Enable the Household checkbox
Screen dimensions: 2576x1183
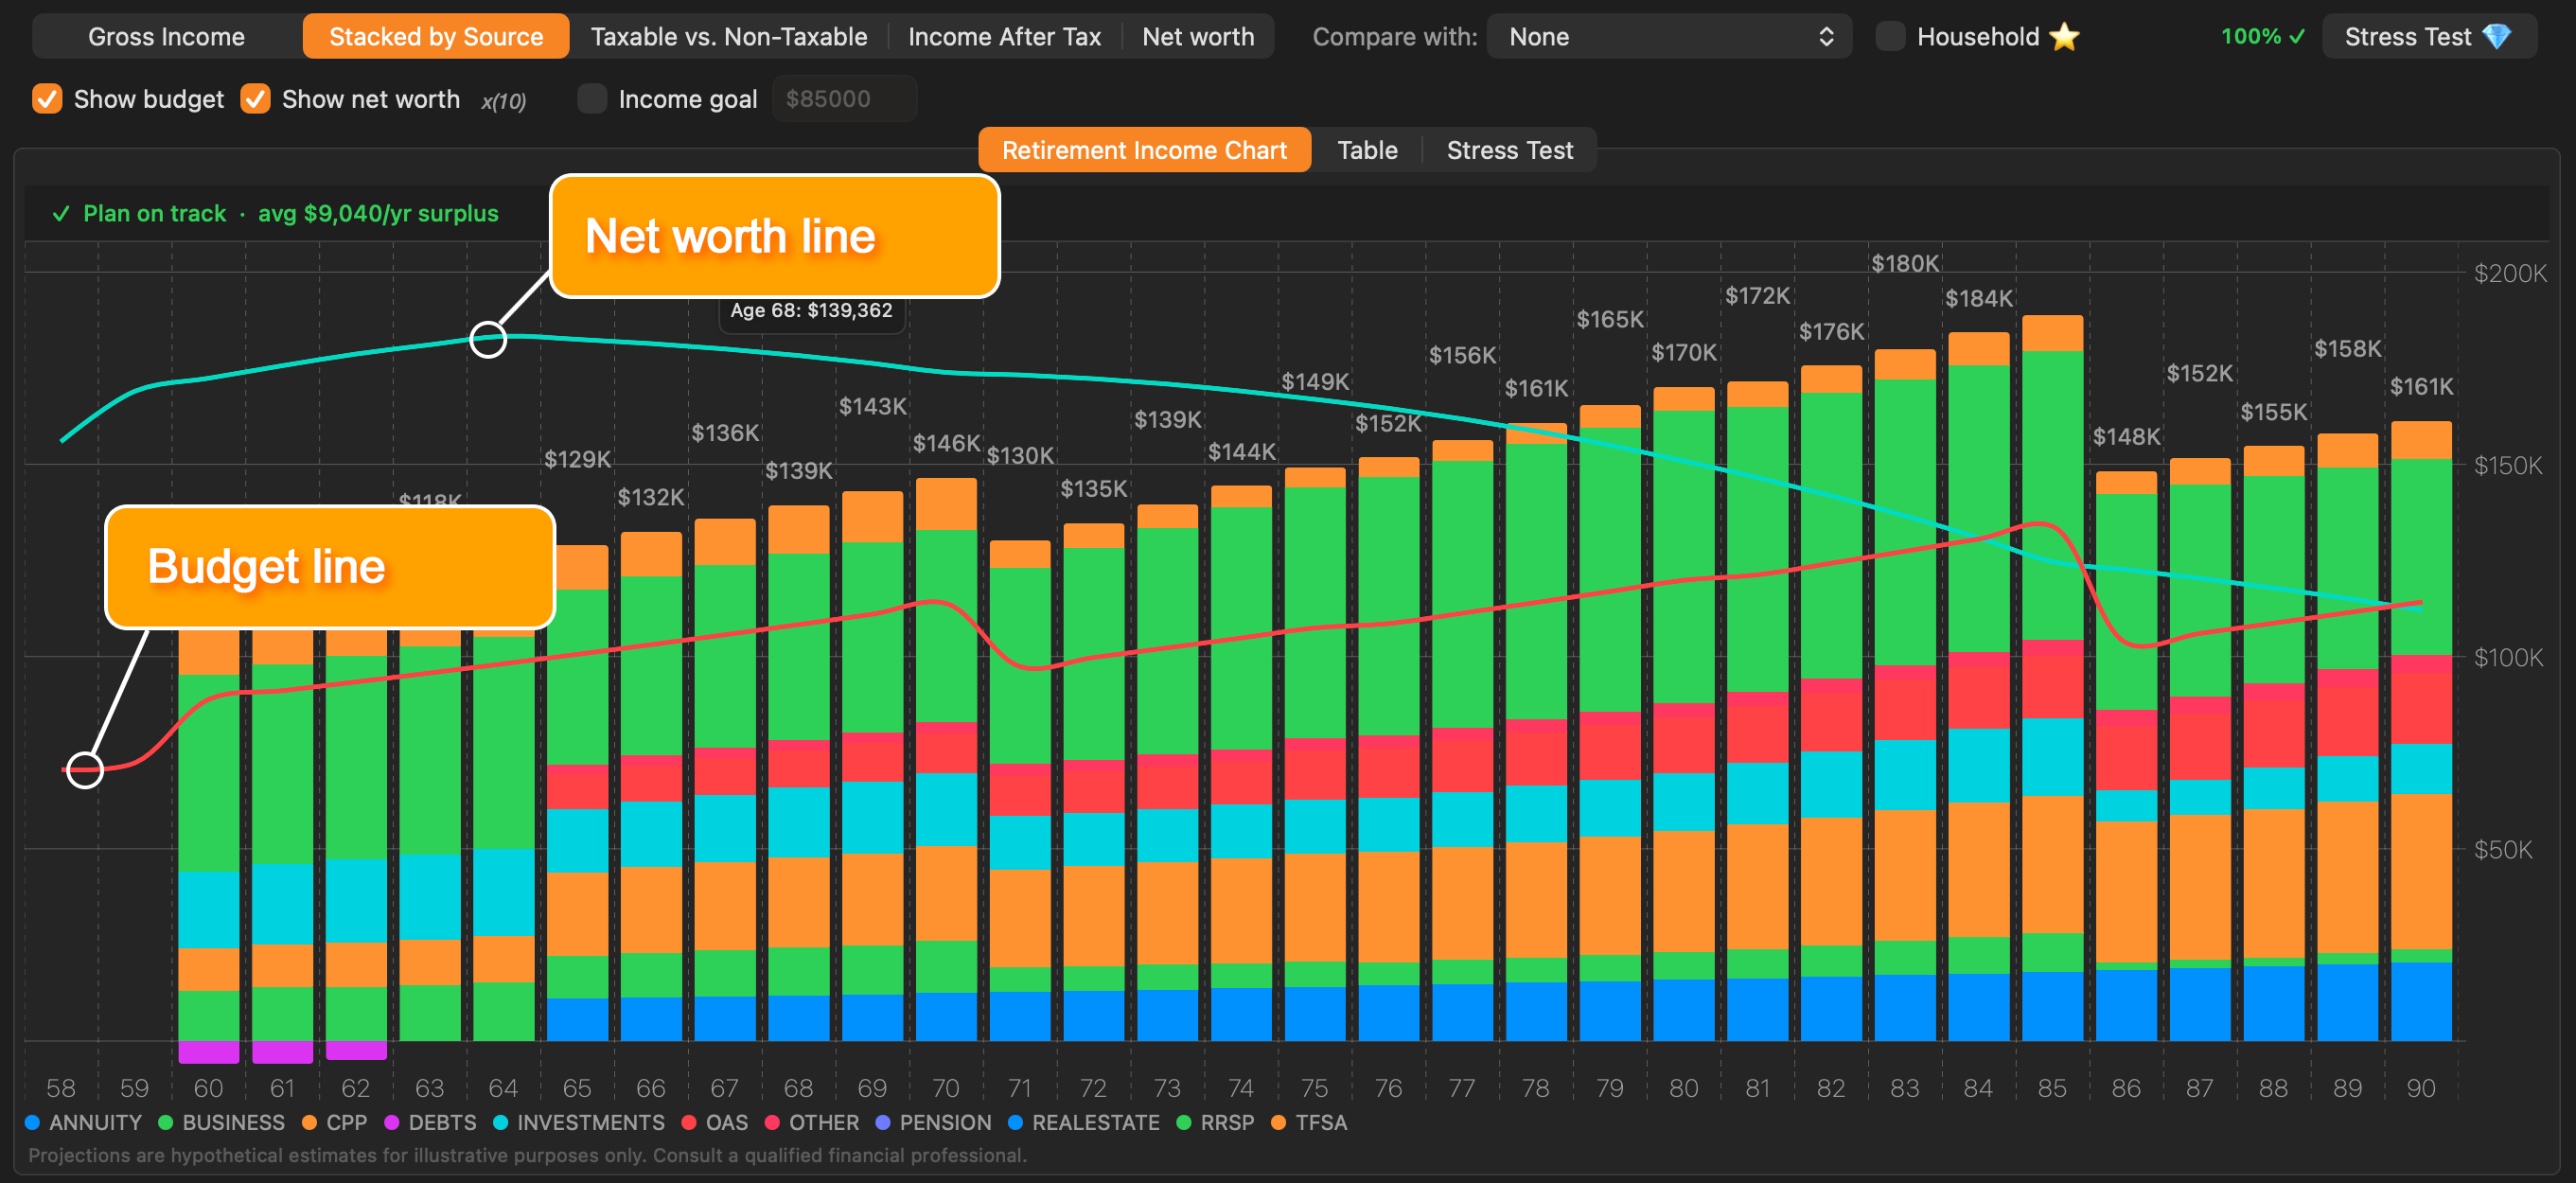(x=1889, y=37)
